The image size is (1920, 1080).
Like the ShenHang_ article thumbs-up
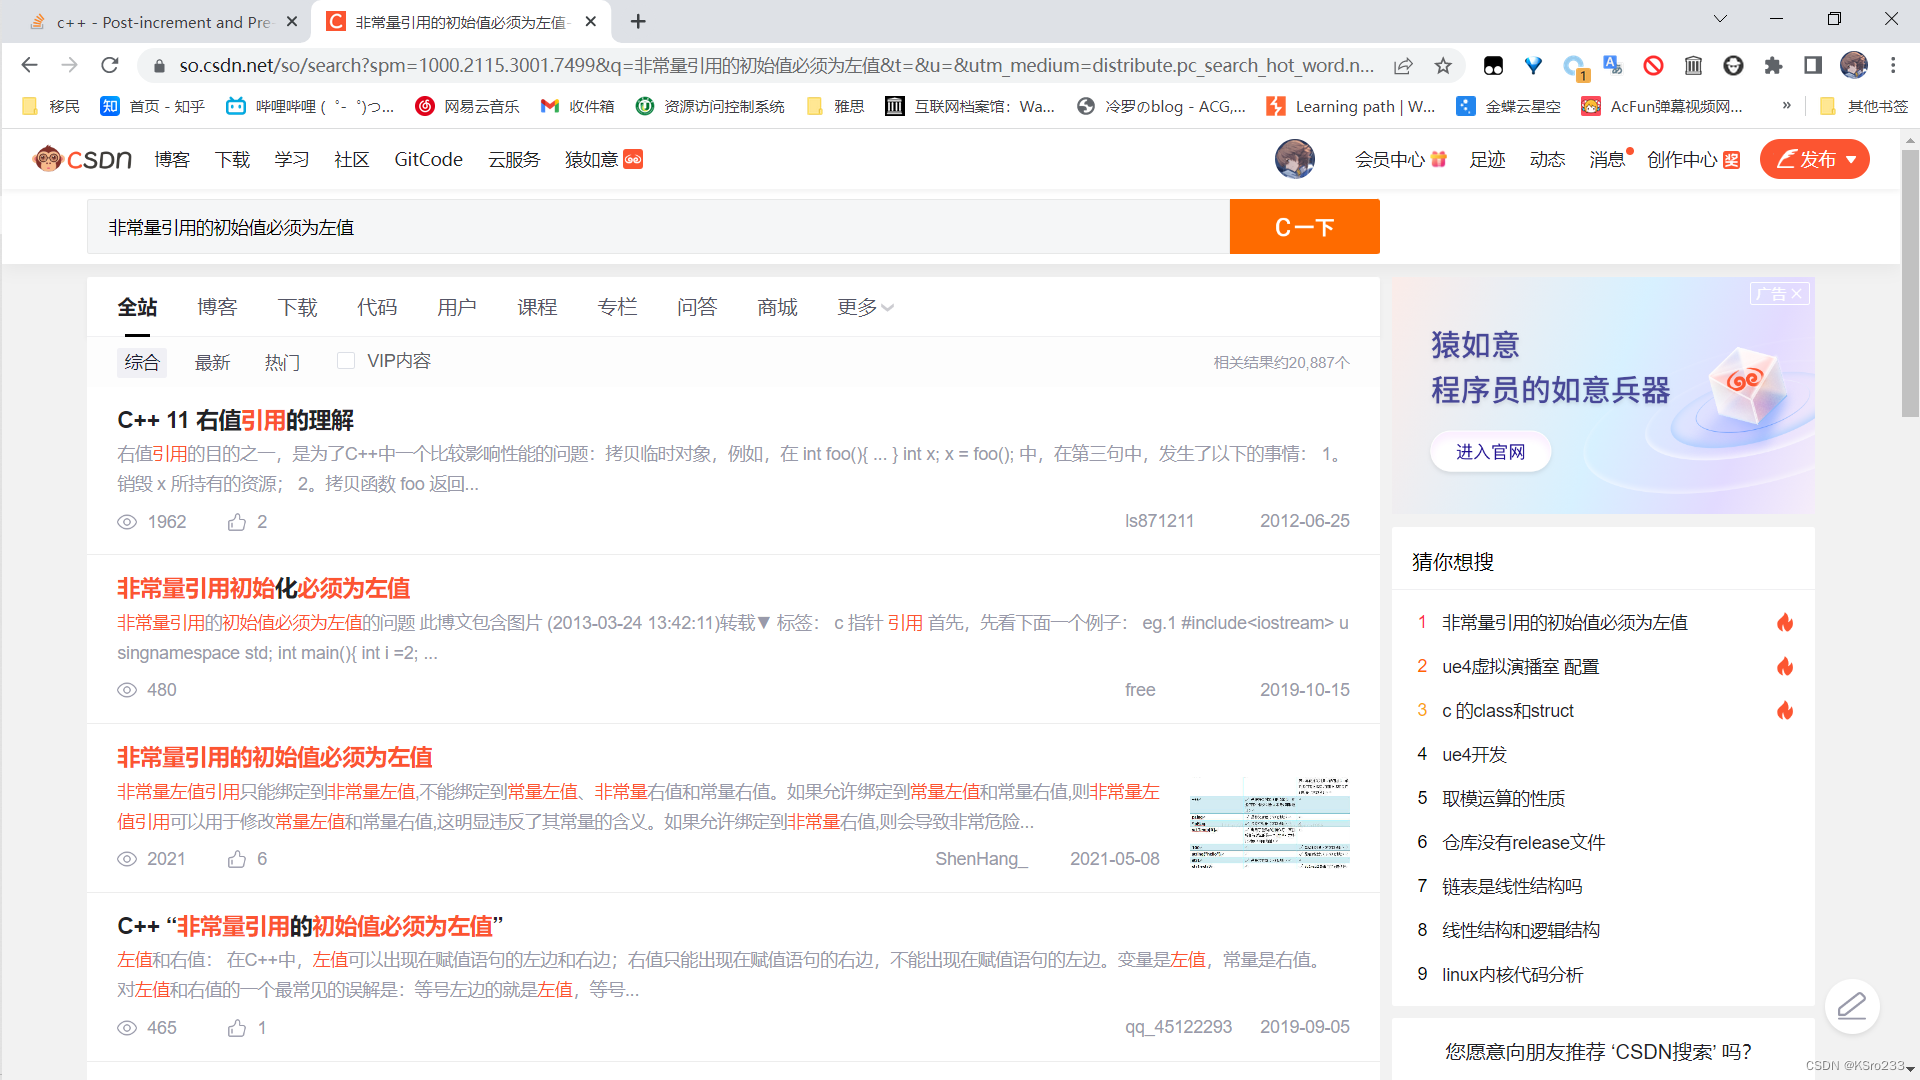(x=237, y=859)
